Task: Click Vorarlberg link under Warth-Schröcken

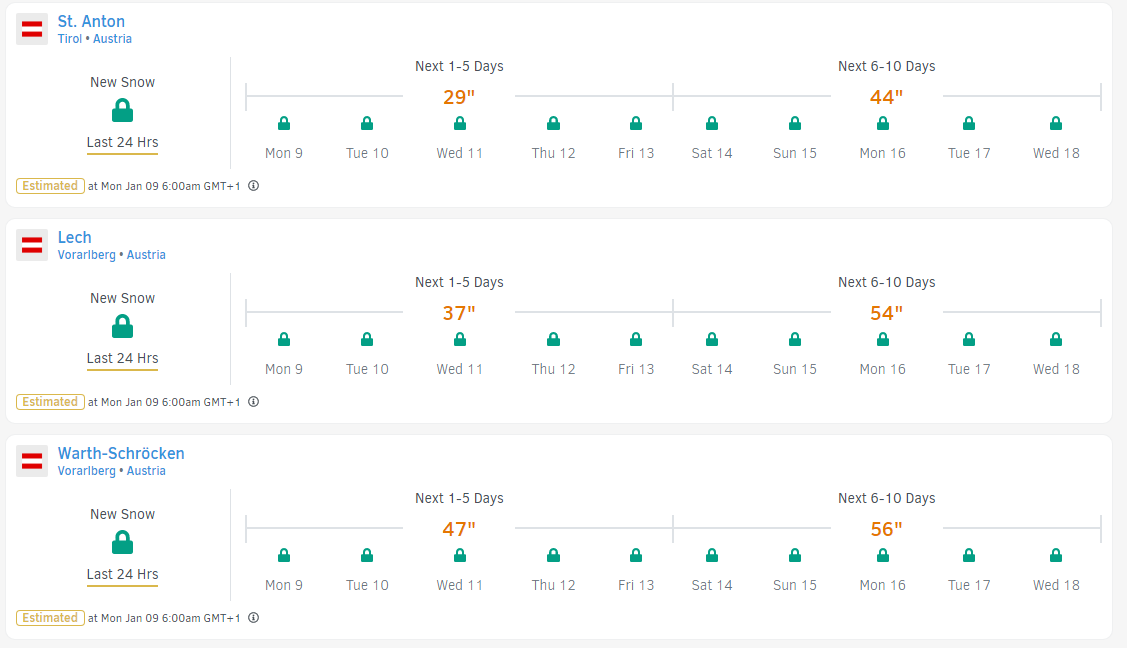Action: click(86, 471)
